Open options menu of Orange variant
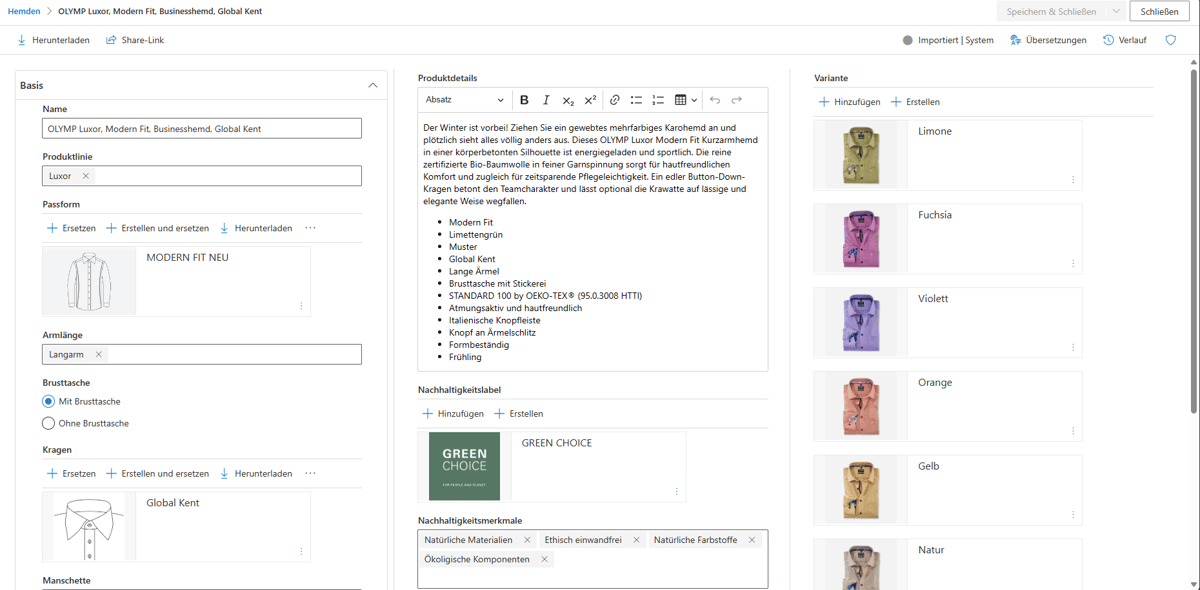 (1073, 431)
